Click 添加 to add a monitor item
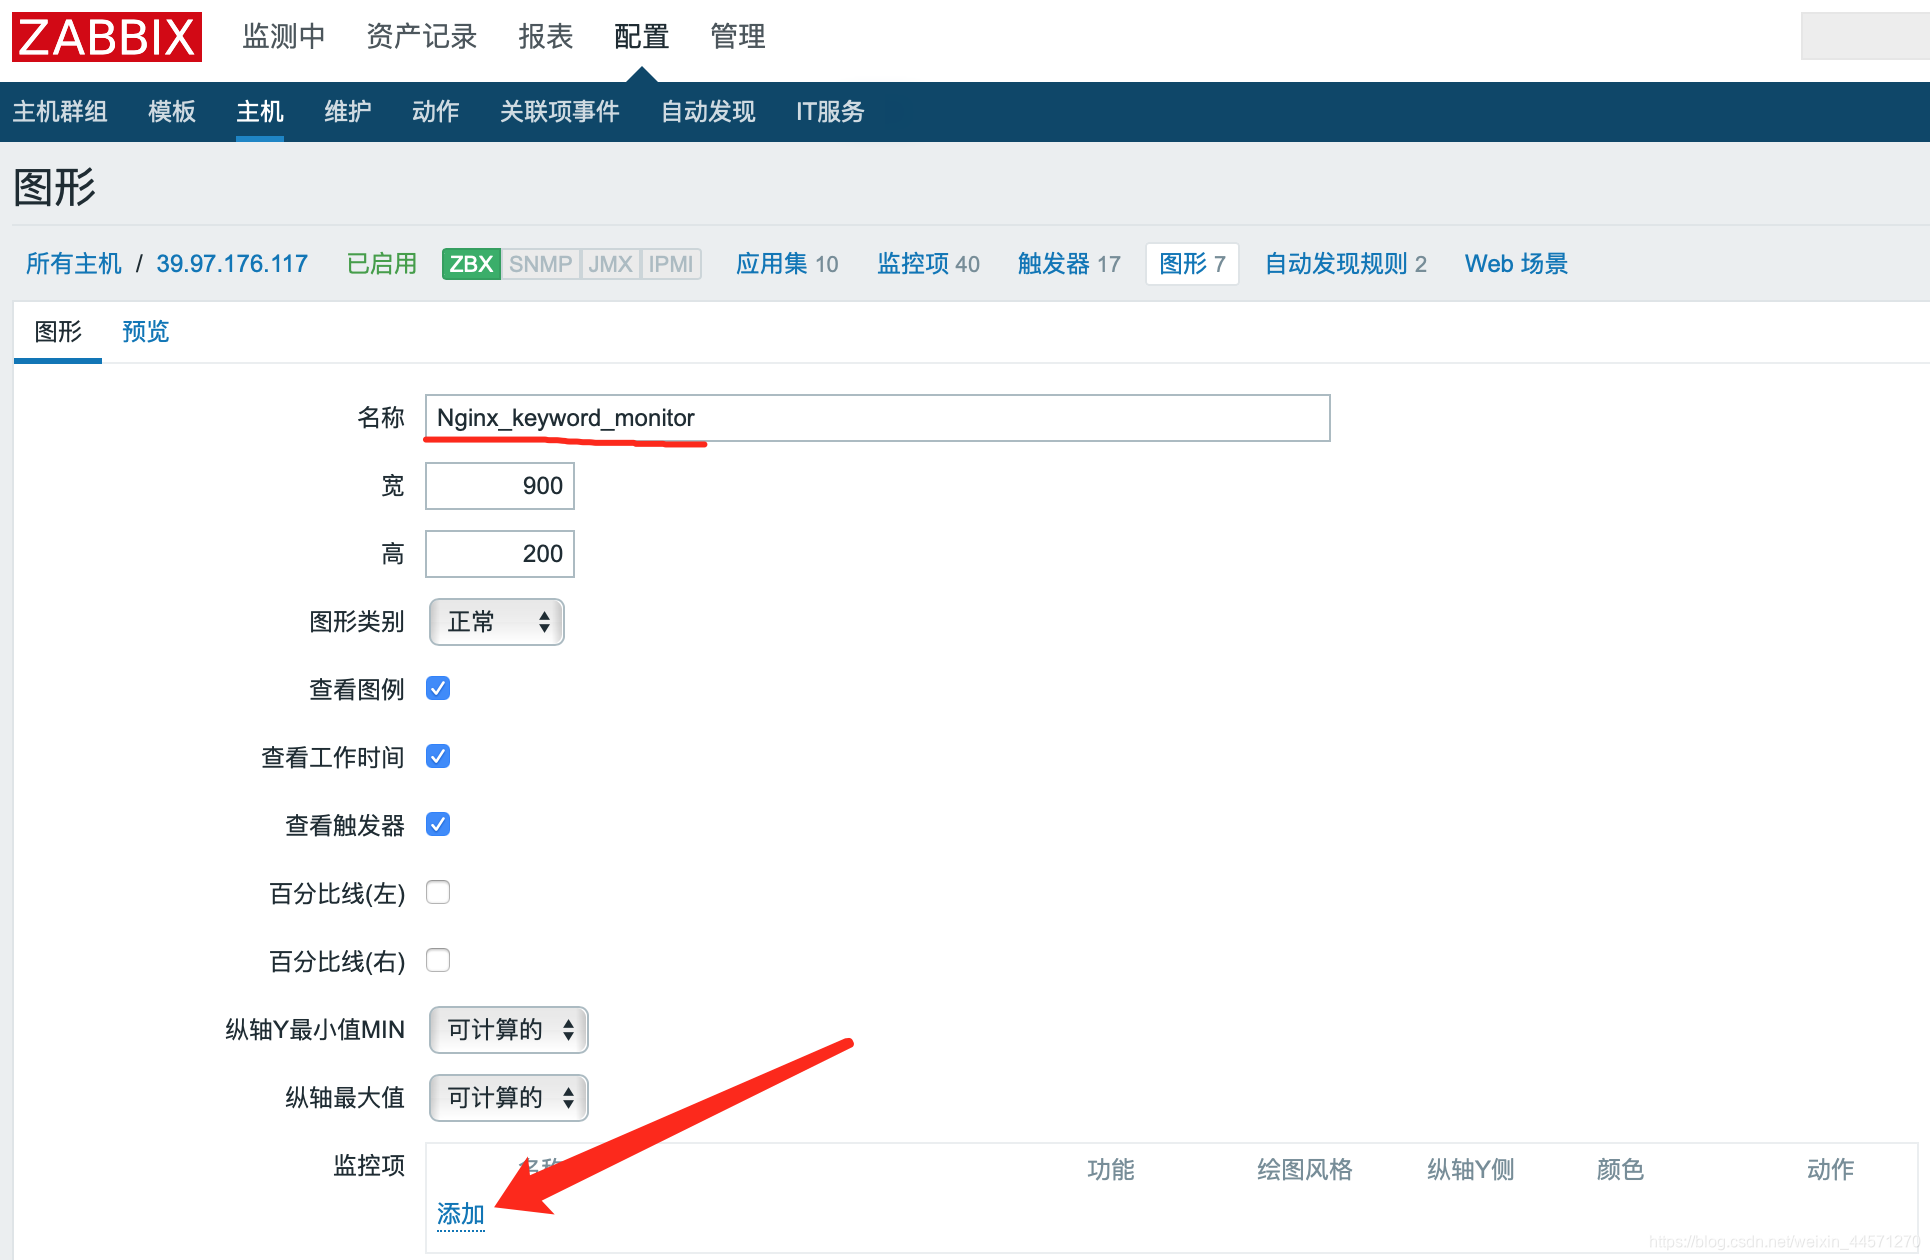The width and height of the screenshot is (1930, 1260). click(x=461, y=1214)
